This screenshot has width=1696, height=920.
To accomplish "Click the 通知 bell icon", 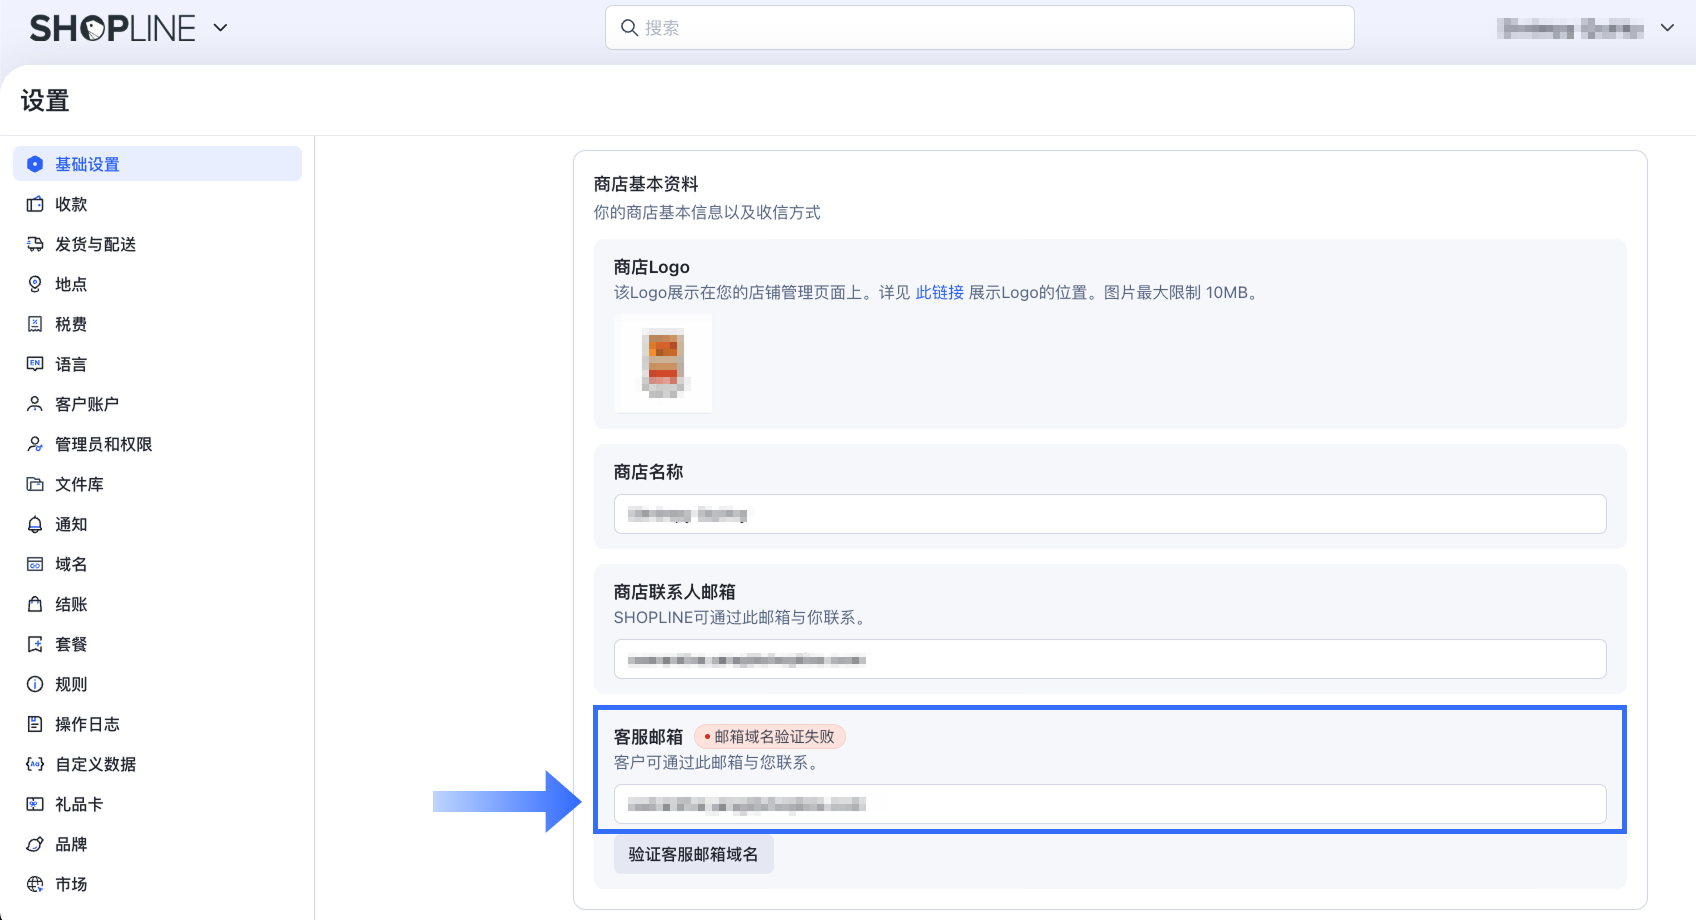I will [x=35, y=524].
